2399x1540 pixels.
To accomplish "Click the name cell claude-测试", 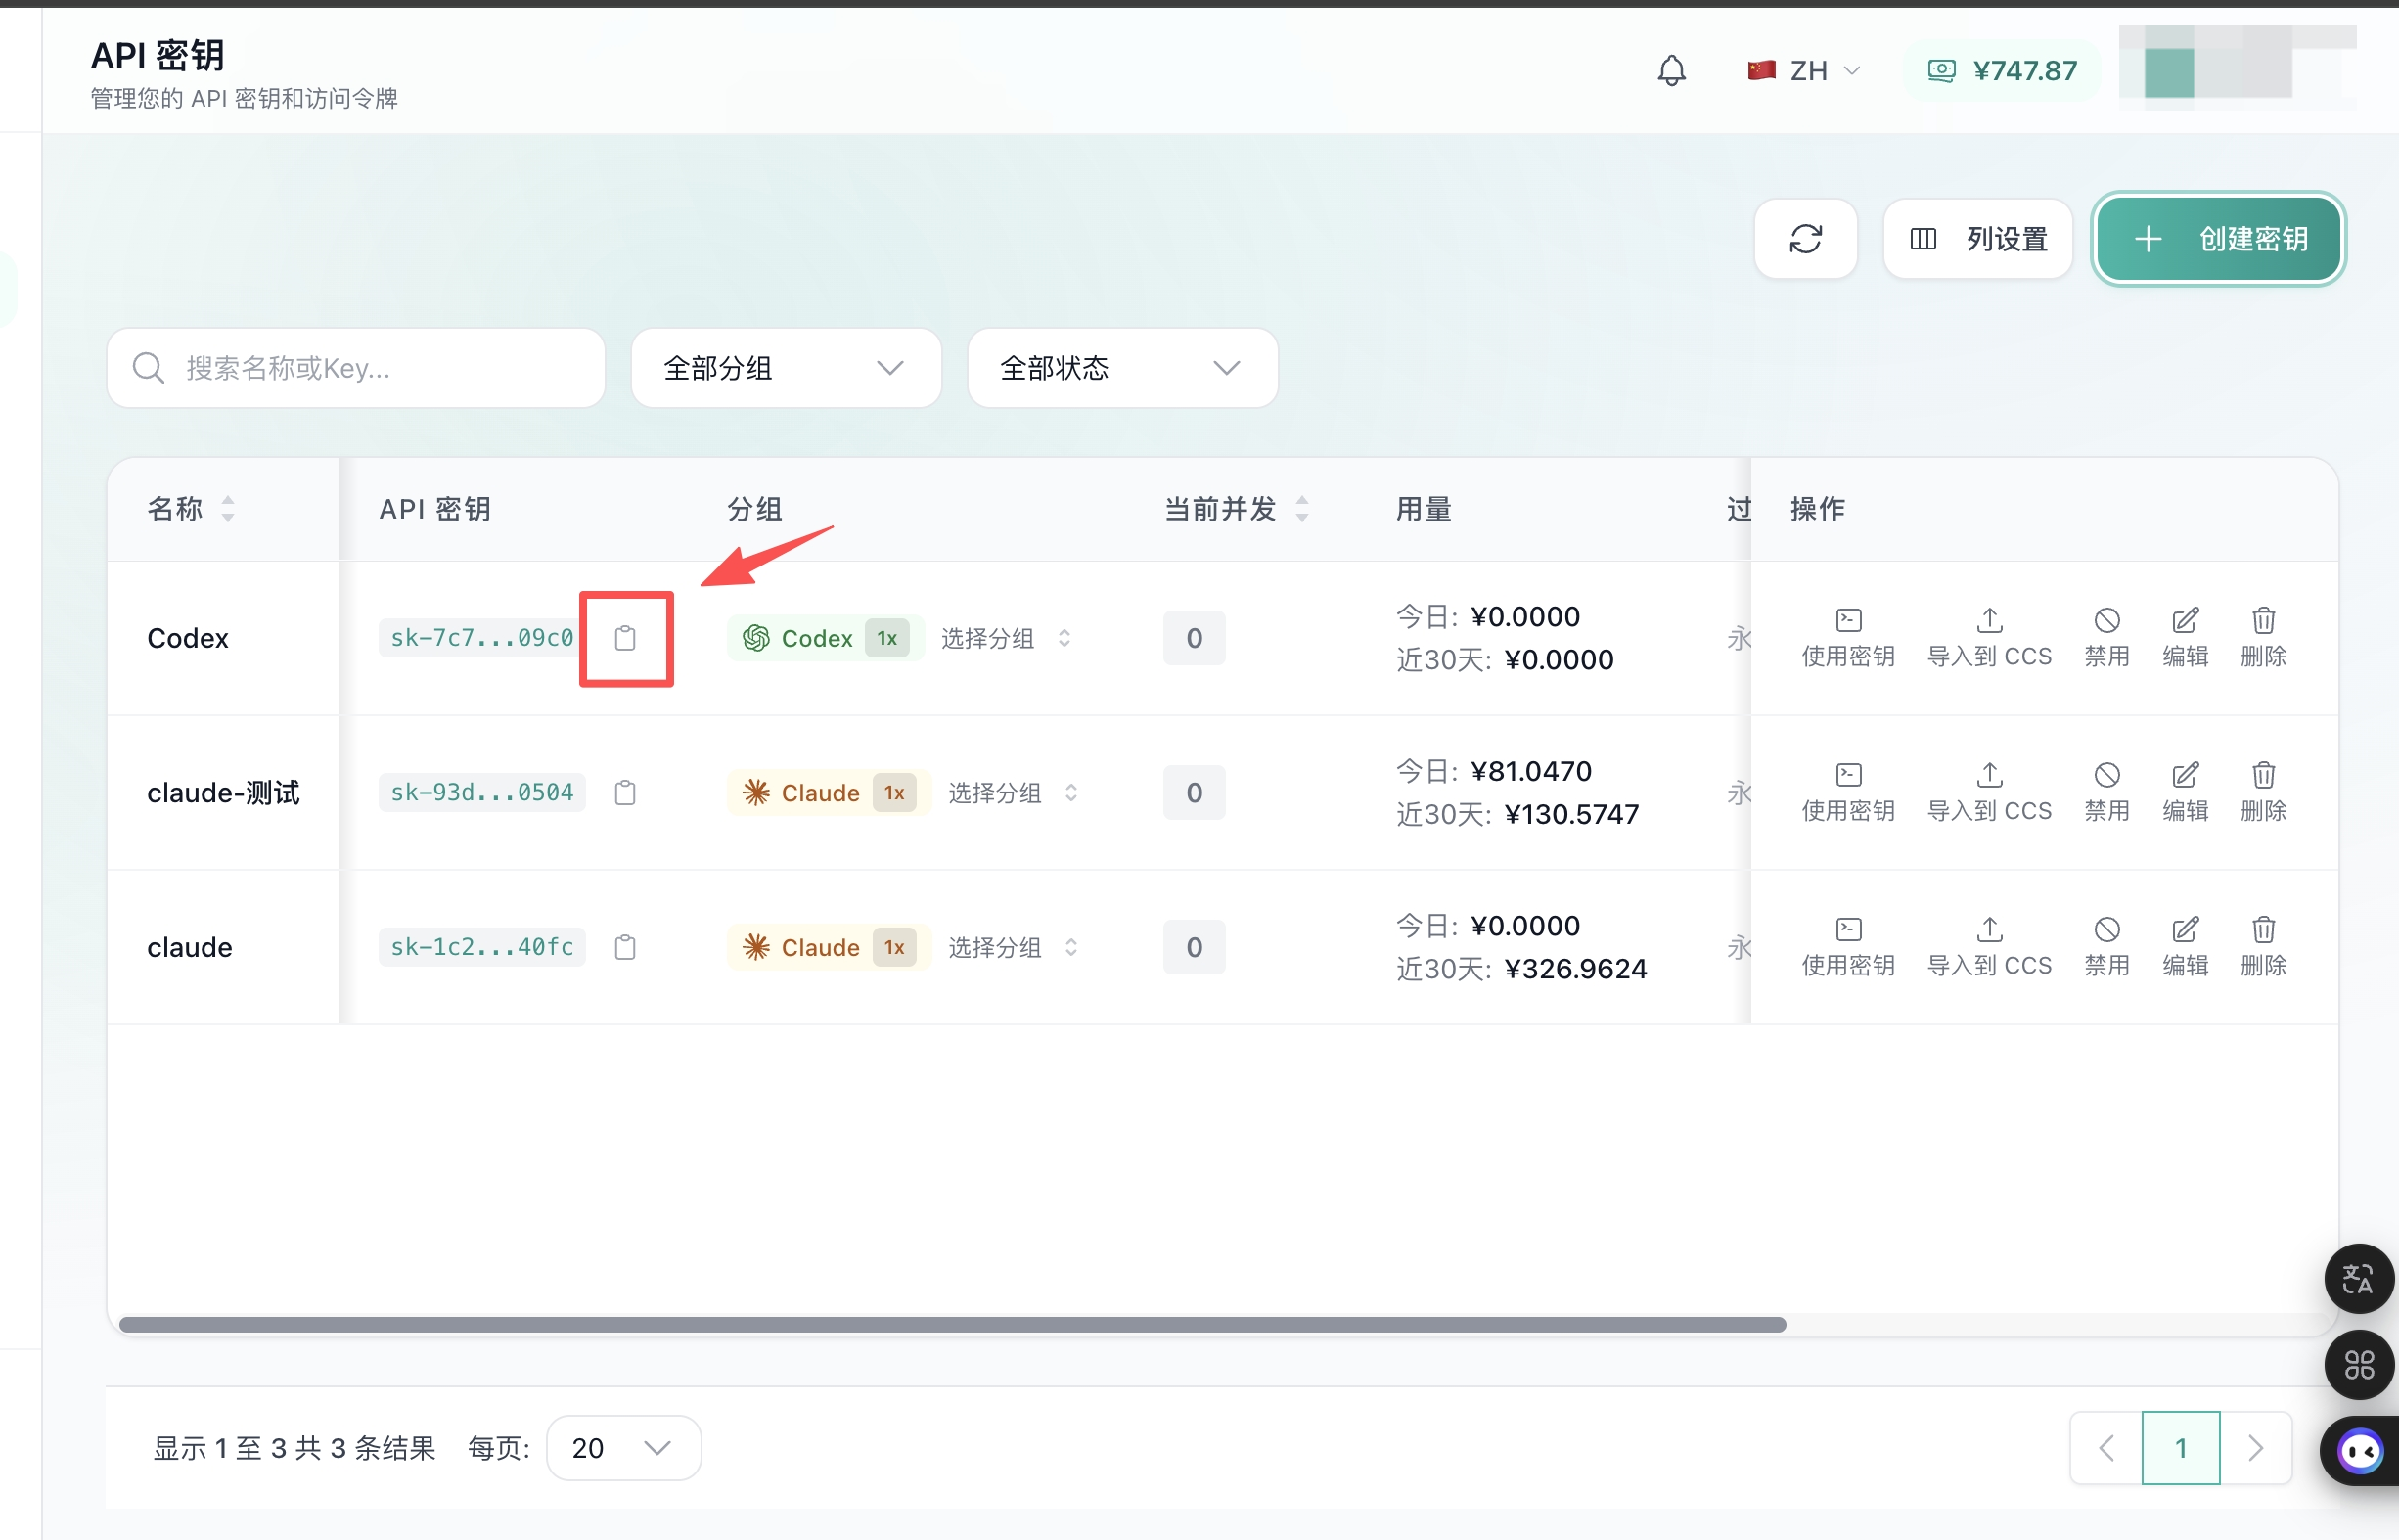I will pyautogui.click(x=223, y=793).
